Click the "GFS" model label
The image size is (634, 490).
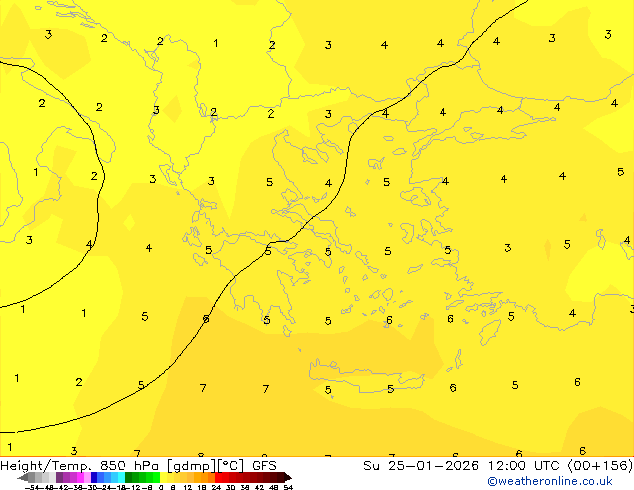click(x=264, y=466)
